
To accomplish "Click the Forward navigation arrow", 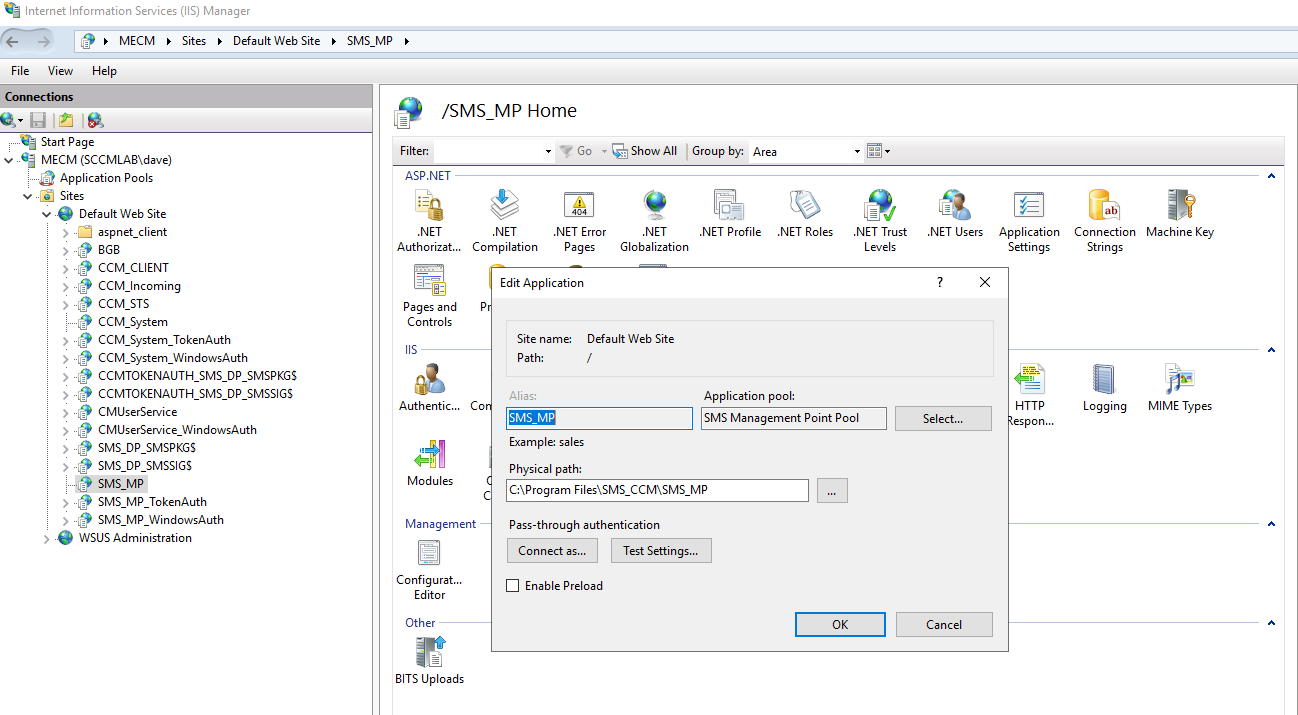I will pos(43,41).
